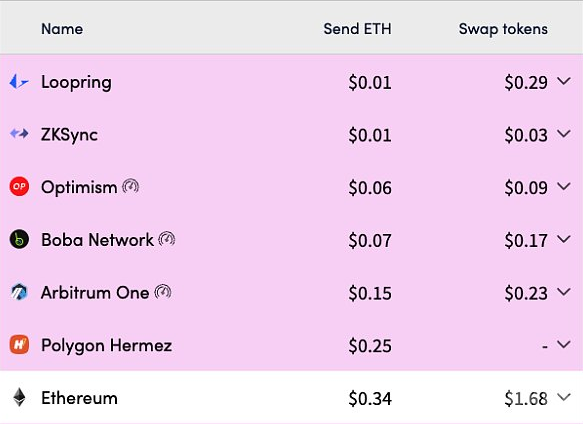Click the gauge icon beside Arbitrum One

point(163,292)
